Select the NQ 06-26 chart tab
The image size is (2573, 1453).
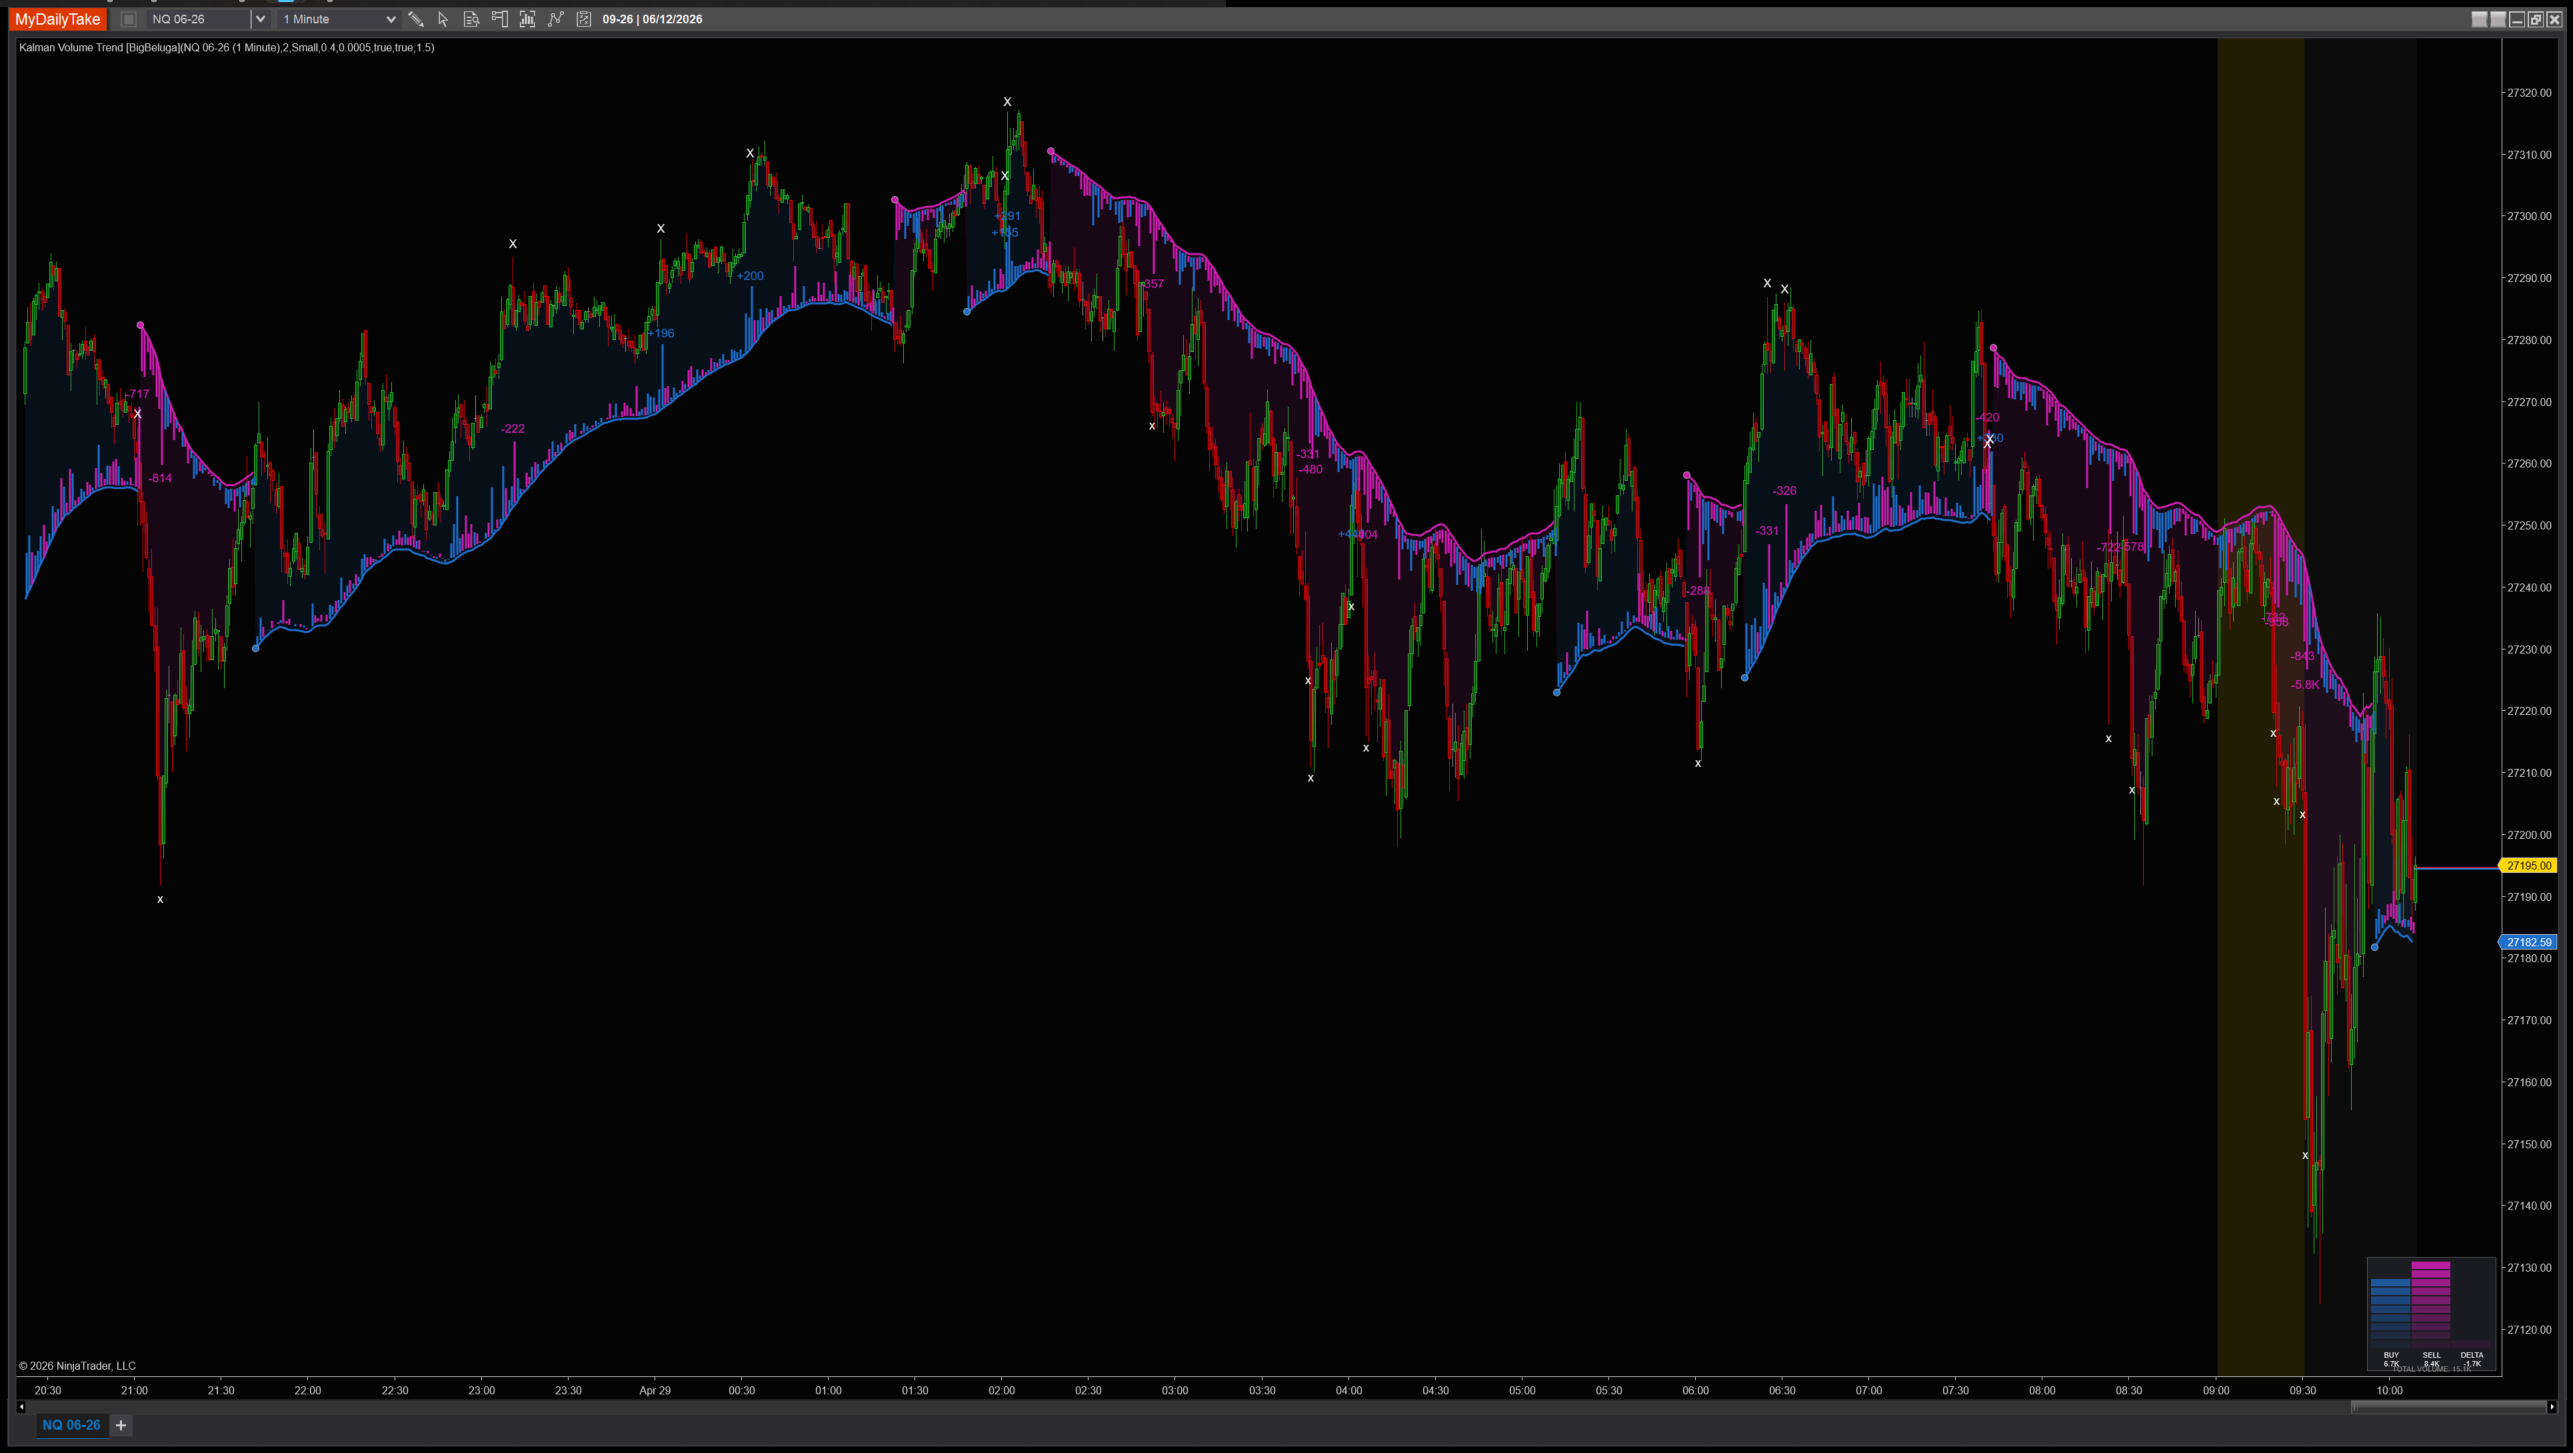[x=71, y=1425]
